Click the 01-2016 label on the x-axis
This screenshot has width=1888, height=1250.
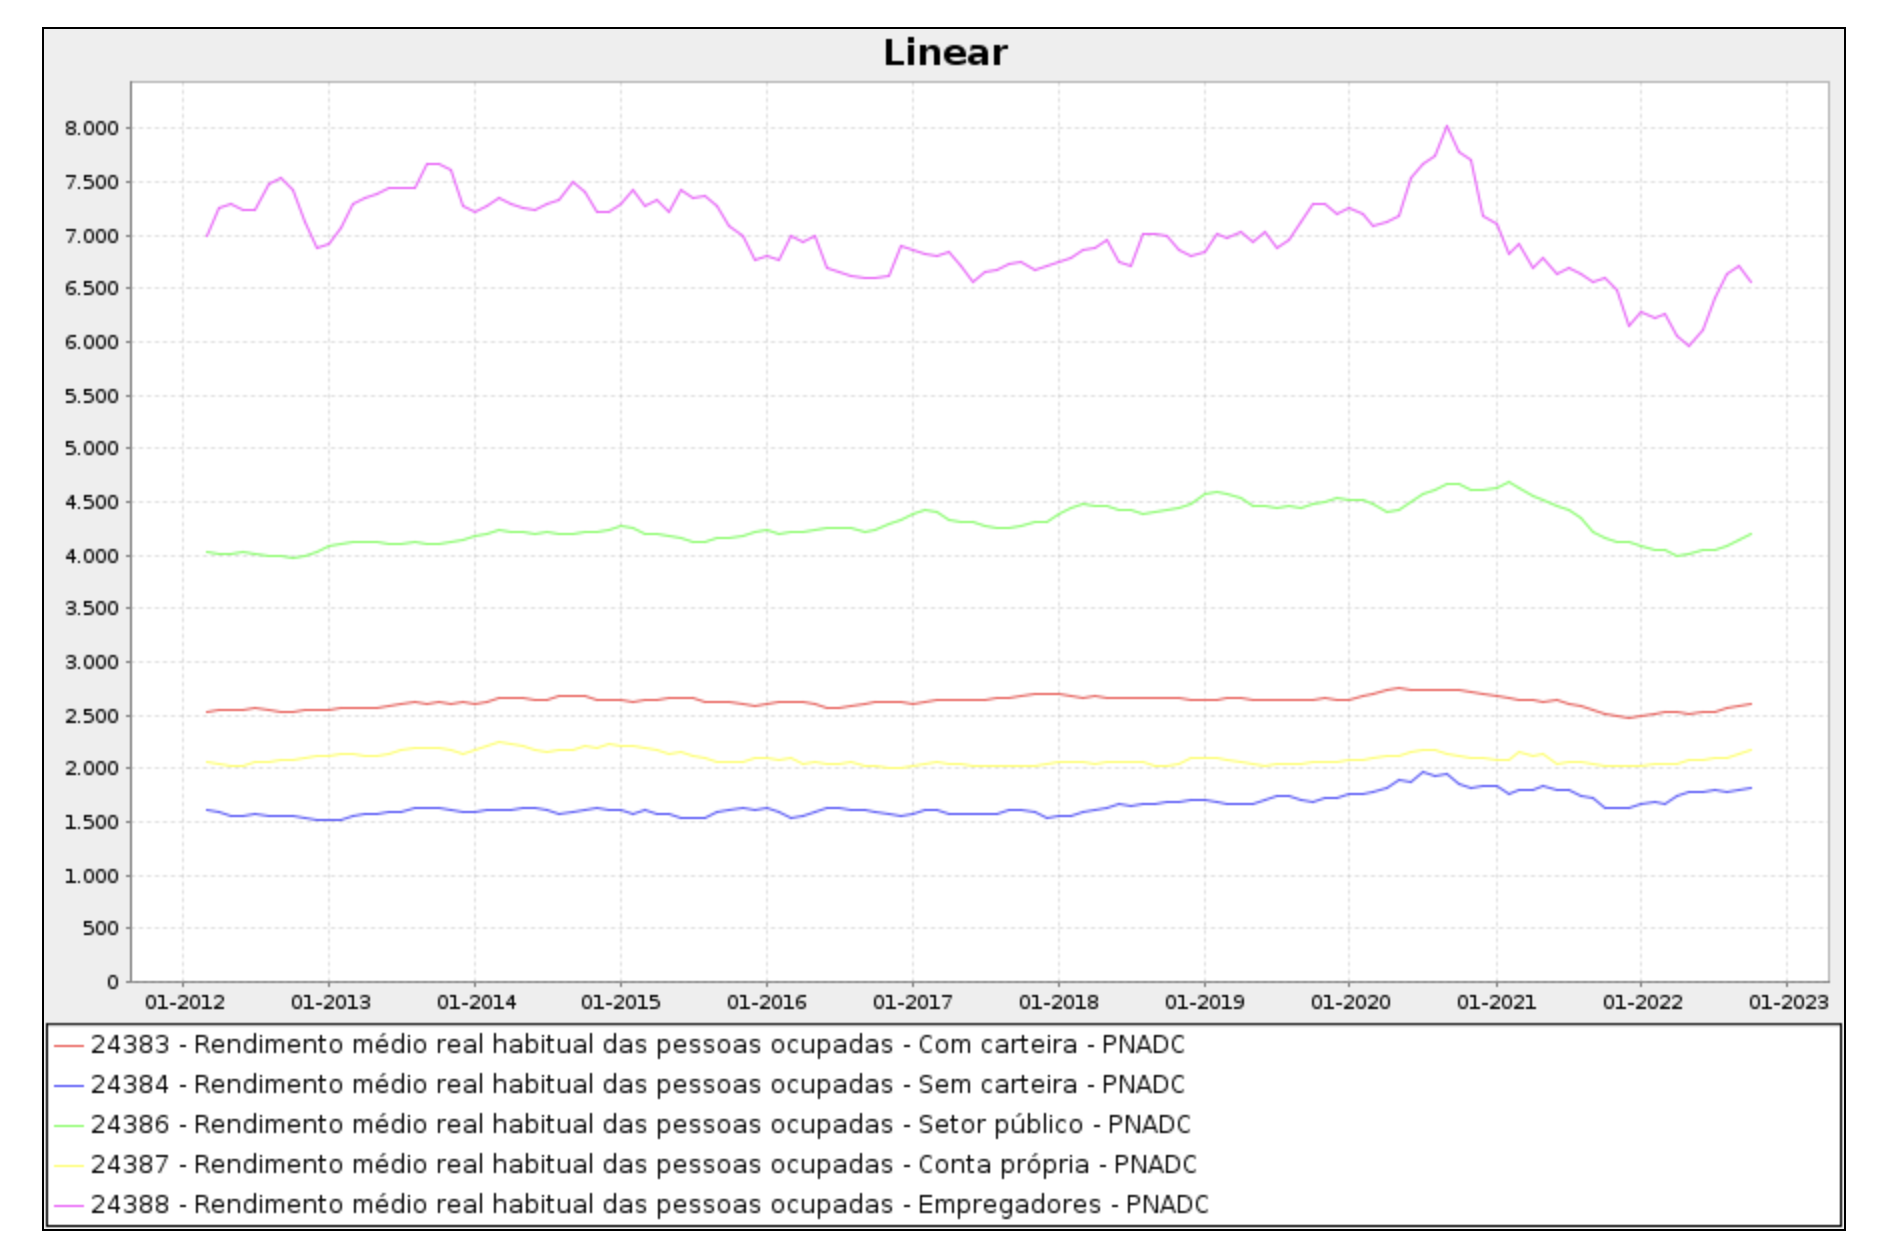[x=767, y=1002]
